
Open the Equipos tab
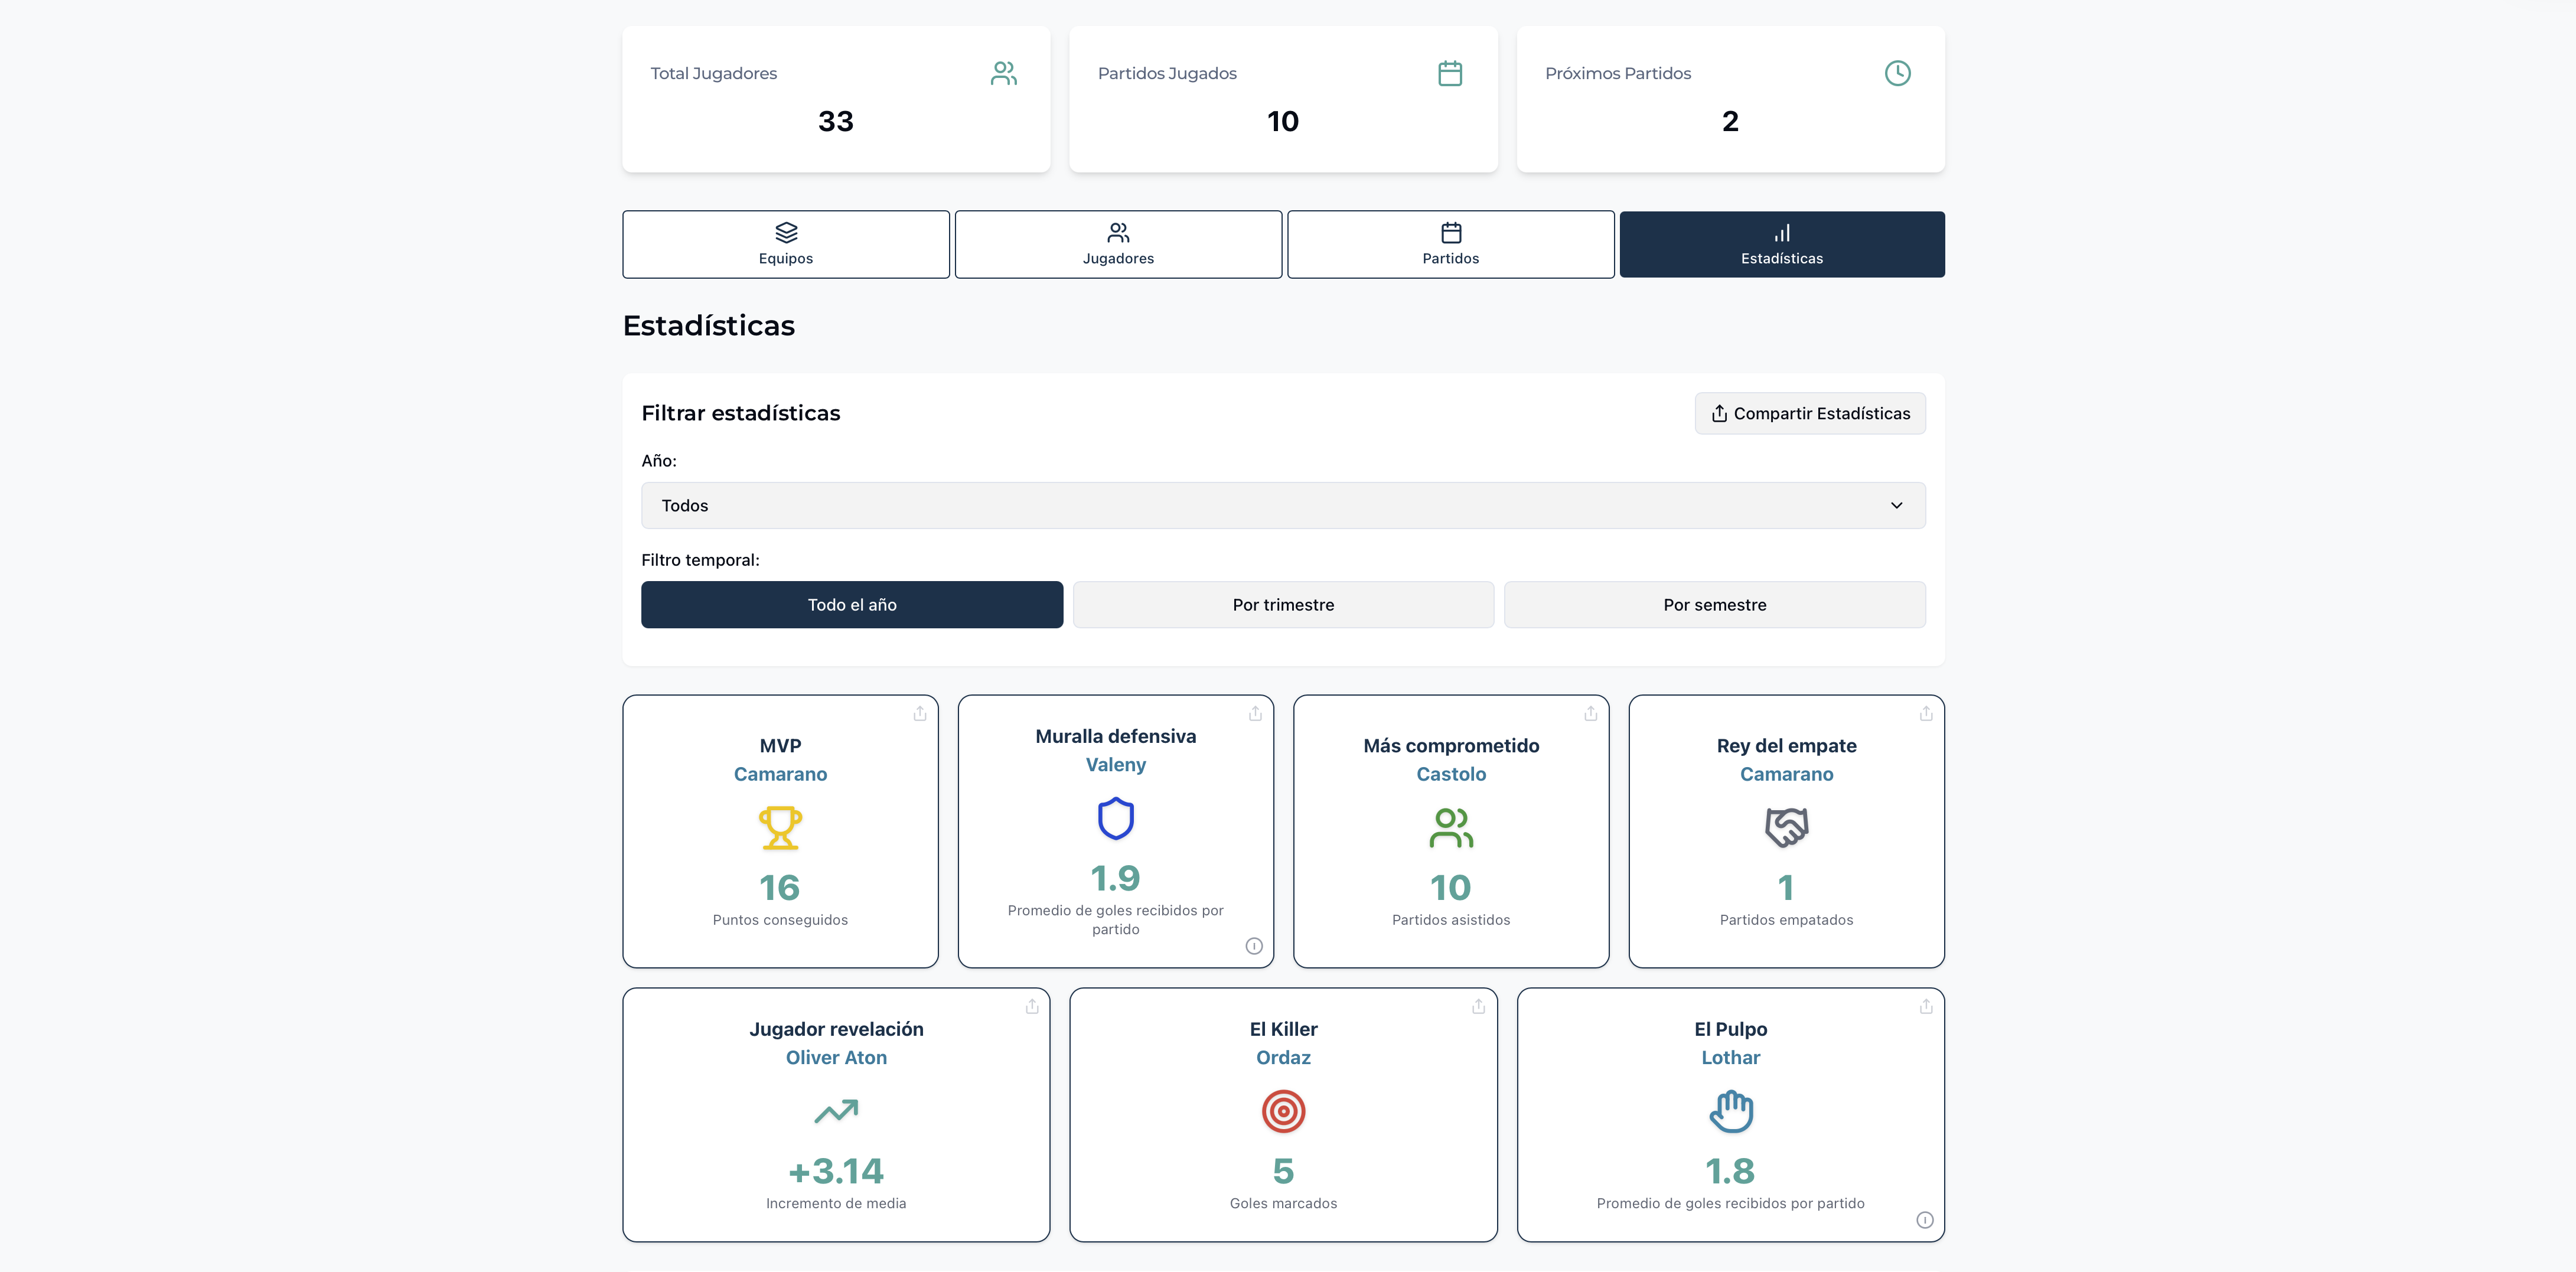(785, 245)
